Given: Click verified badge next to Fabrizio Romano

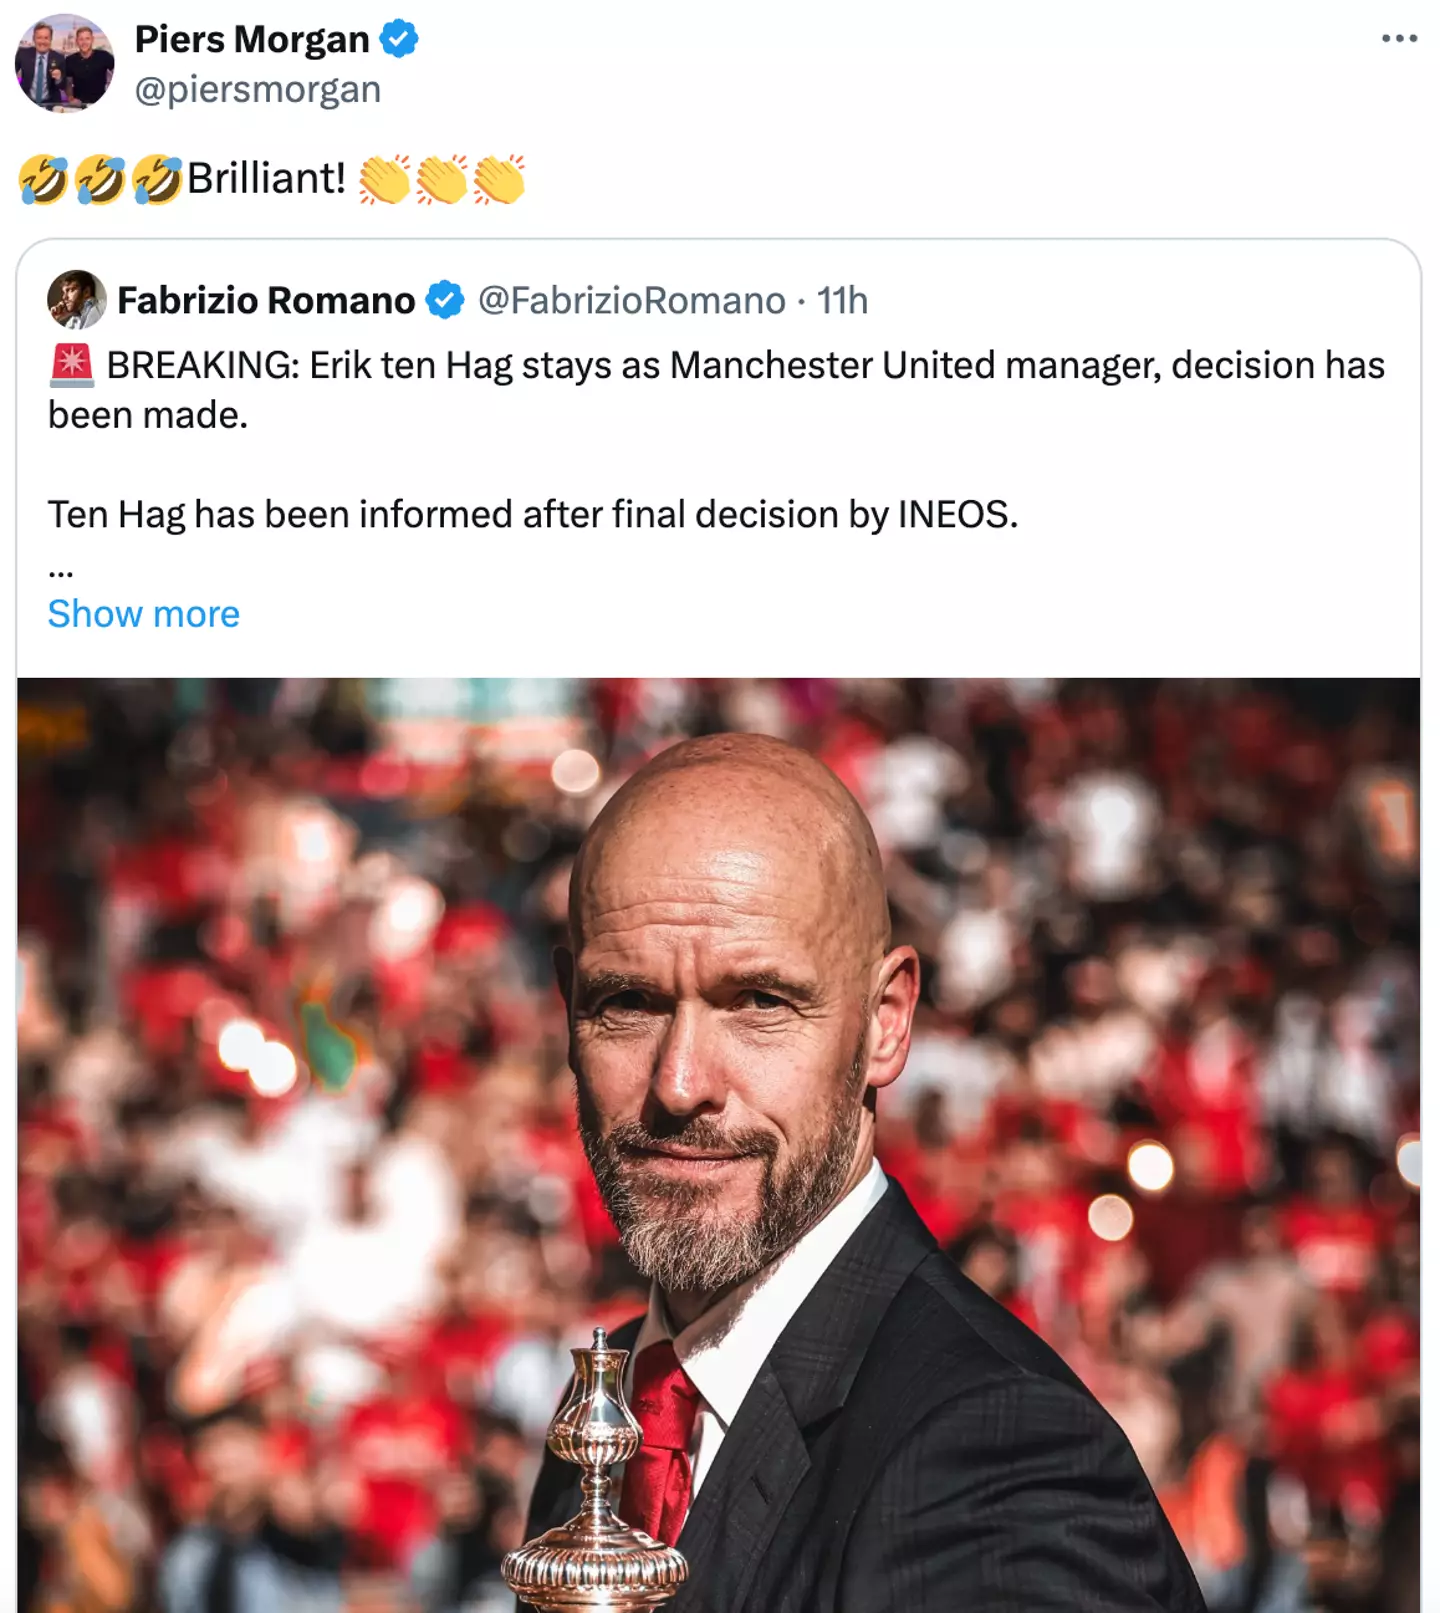Looking at the screenshot, I should point(445,300).
